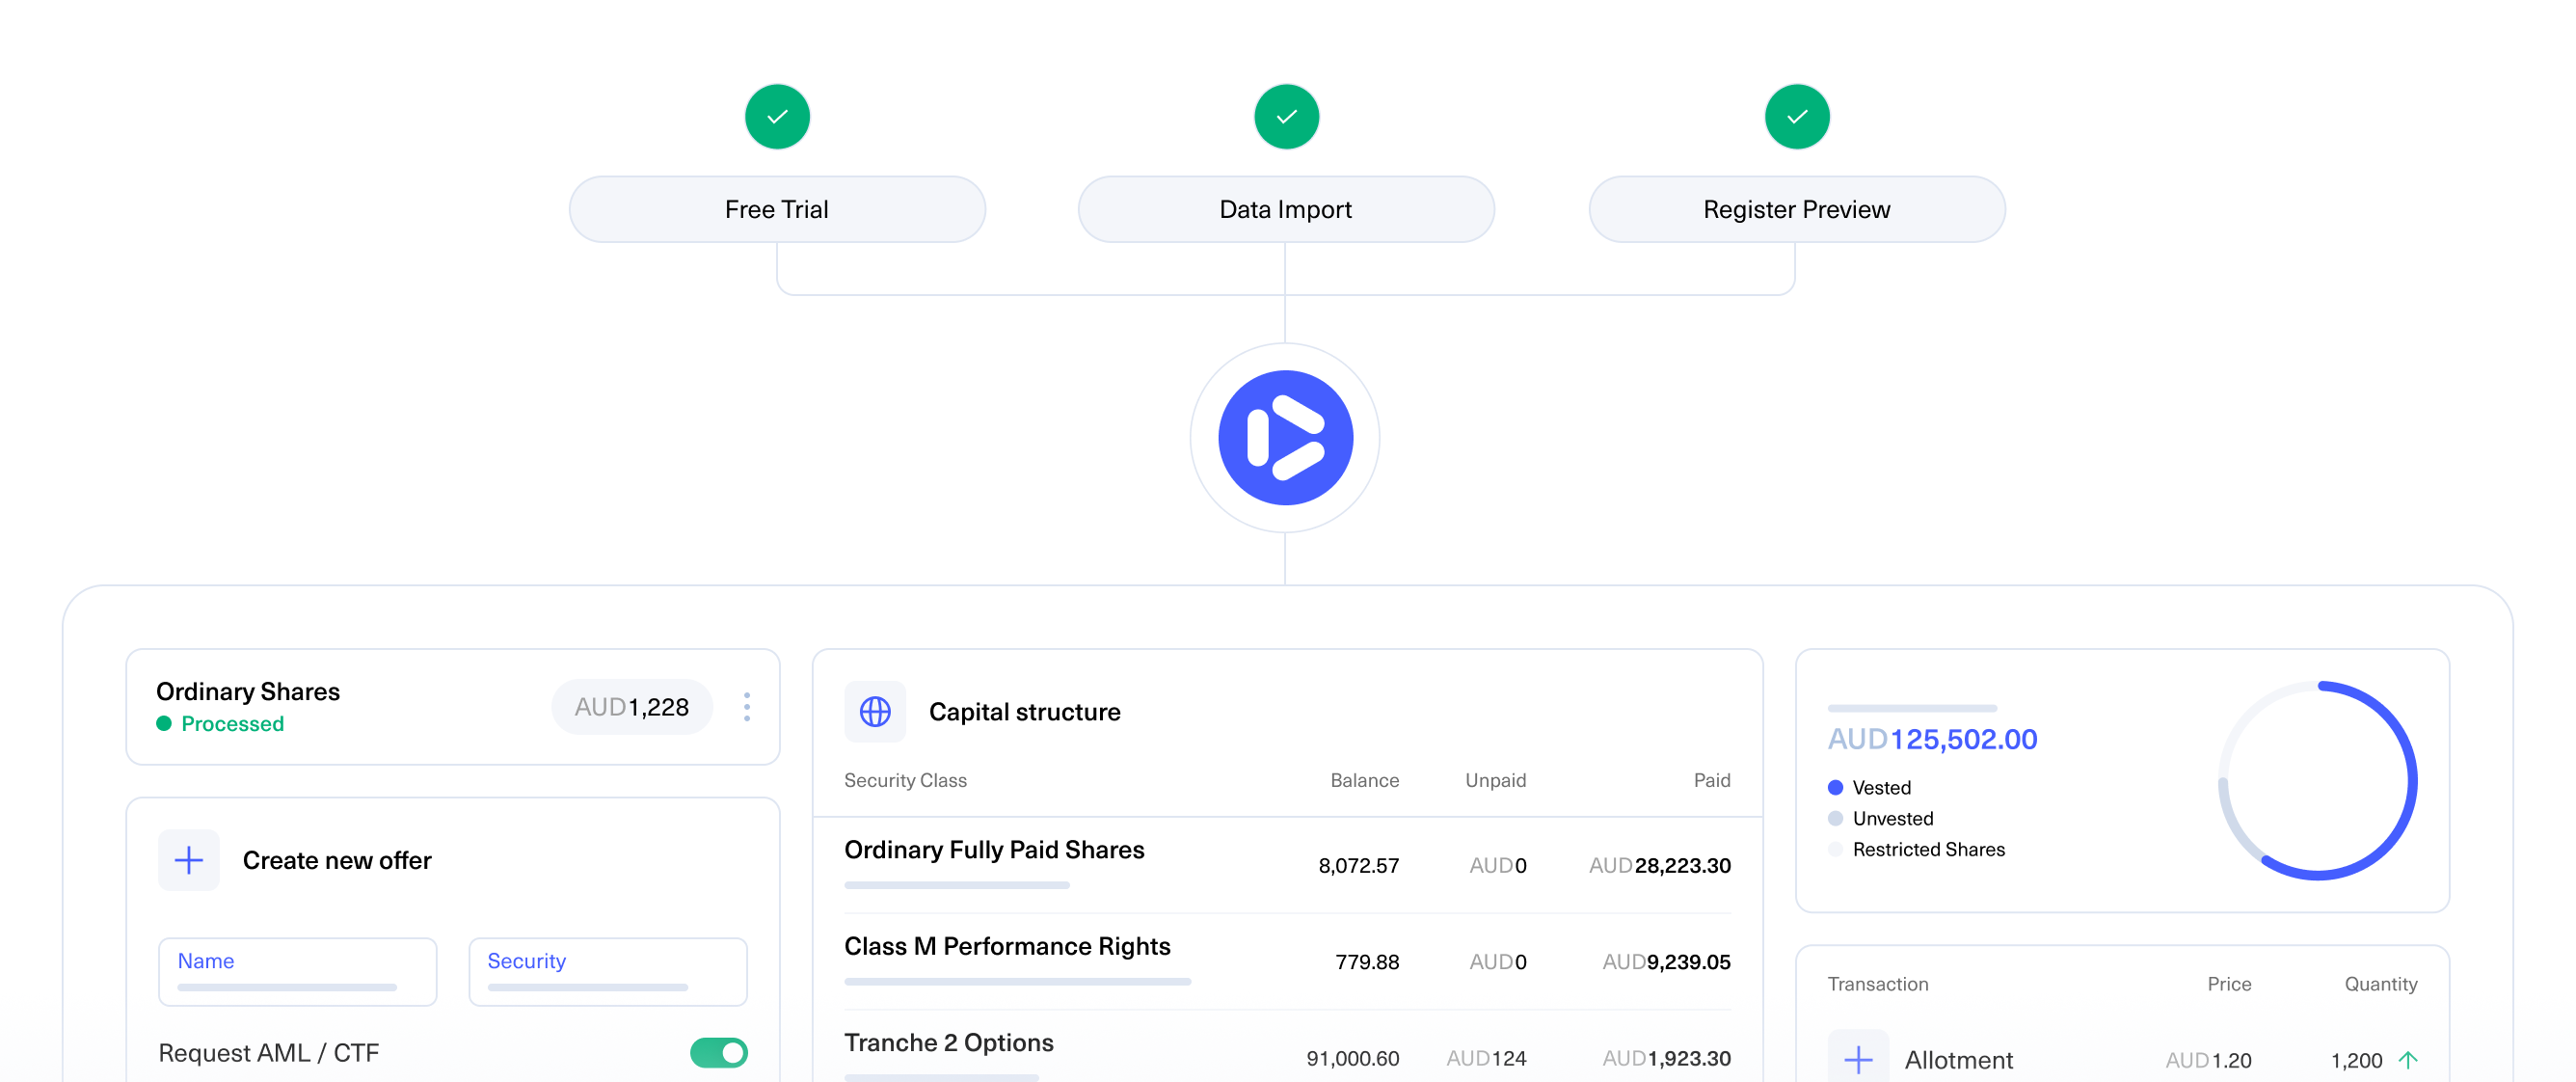Click the green checkmark above Free Trial
Image resolution: width=2576 pixels, height=1082 pixels.
[x=777, y=117]
